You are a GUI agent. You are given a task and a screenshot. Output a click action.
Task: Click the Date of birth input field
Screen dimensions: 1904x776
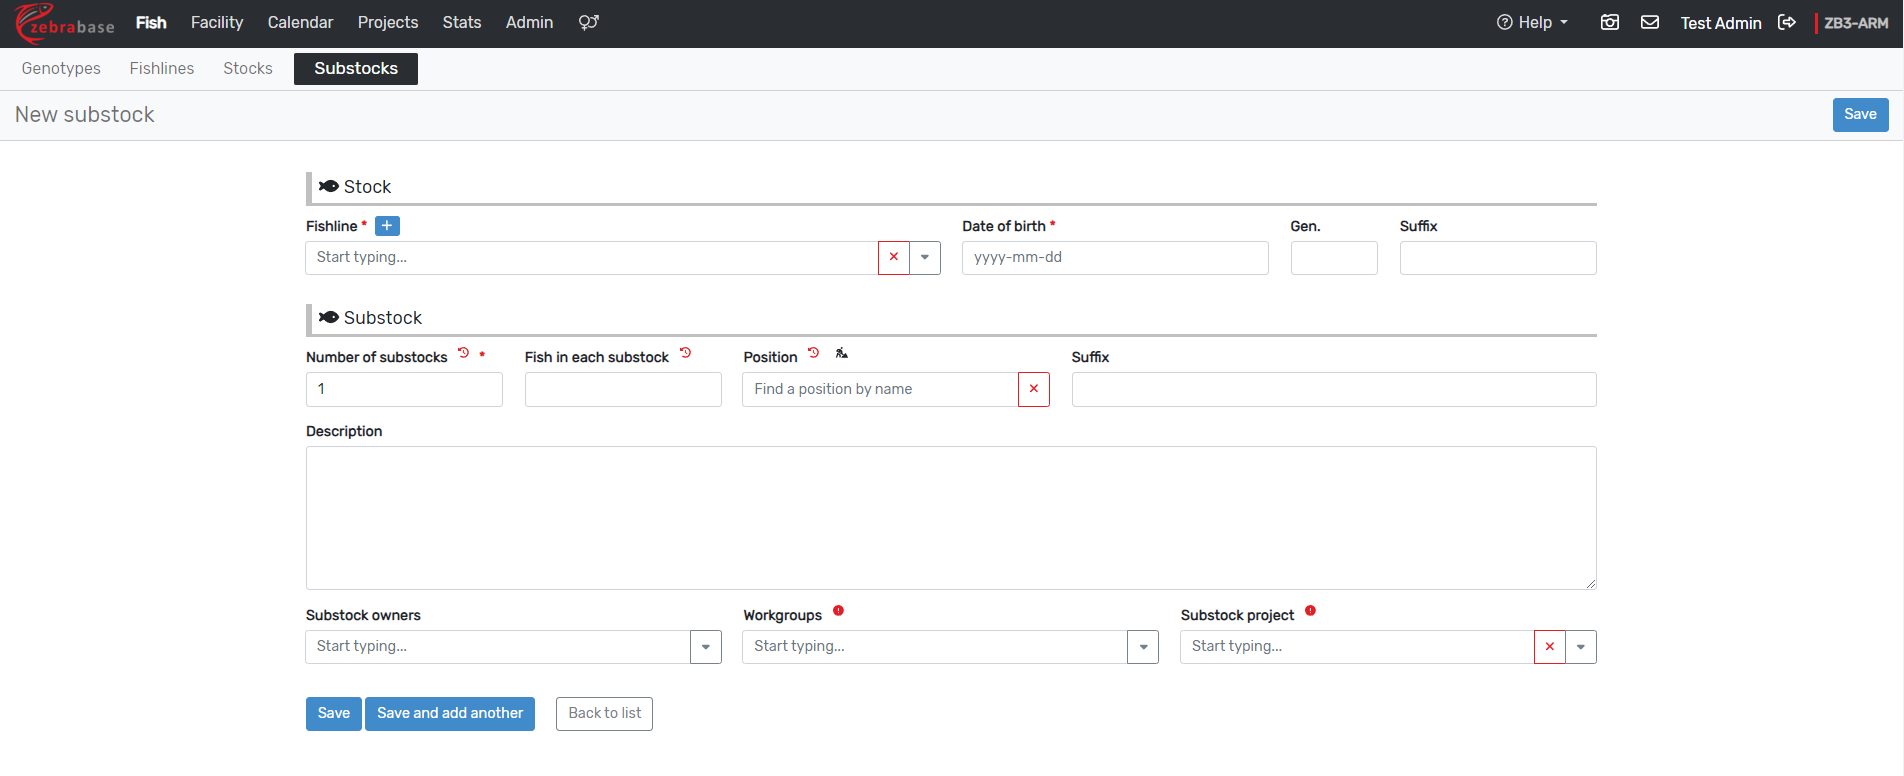coord(1114,257)
